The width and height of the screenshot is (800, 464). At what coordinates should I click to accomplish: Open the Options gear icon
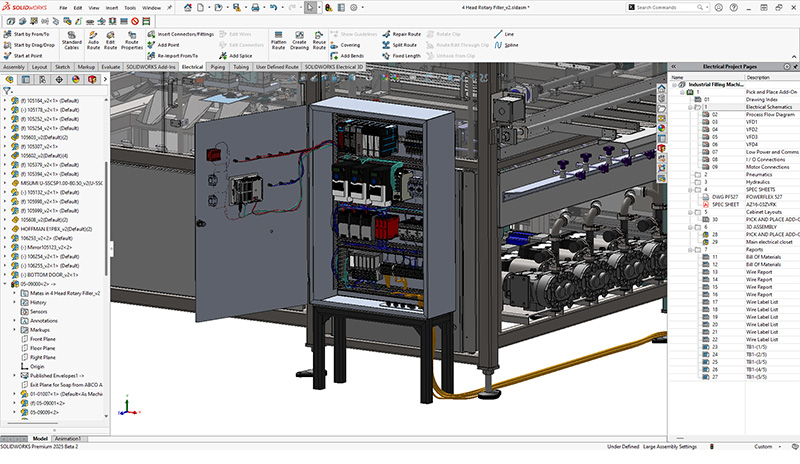354,7
